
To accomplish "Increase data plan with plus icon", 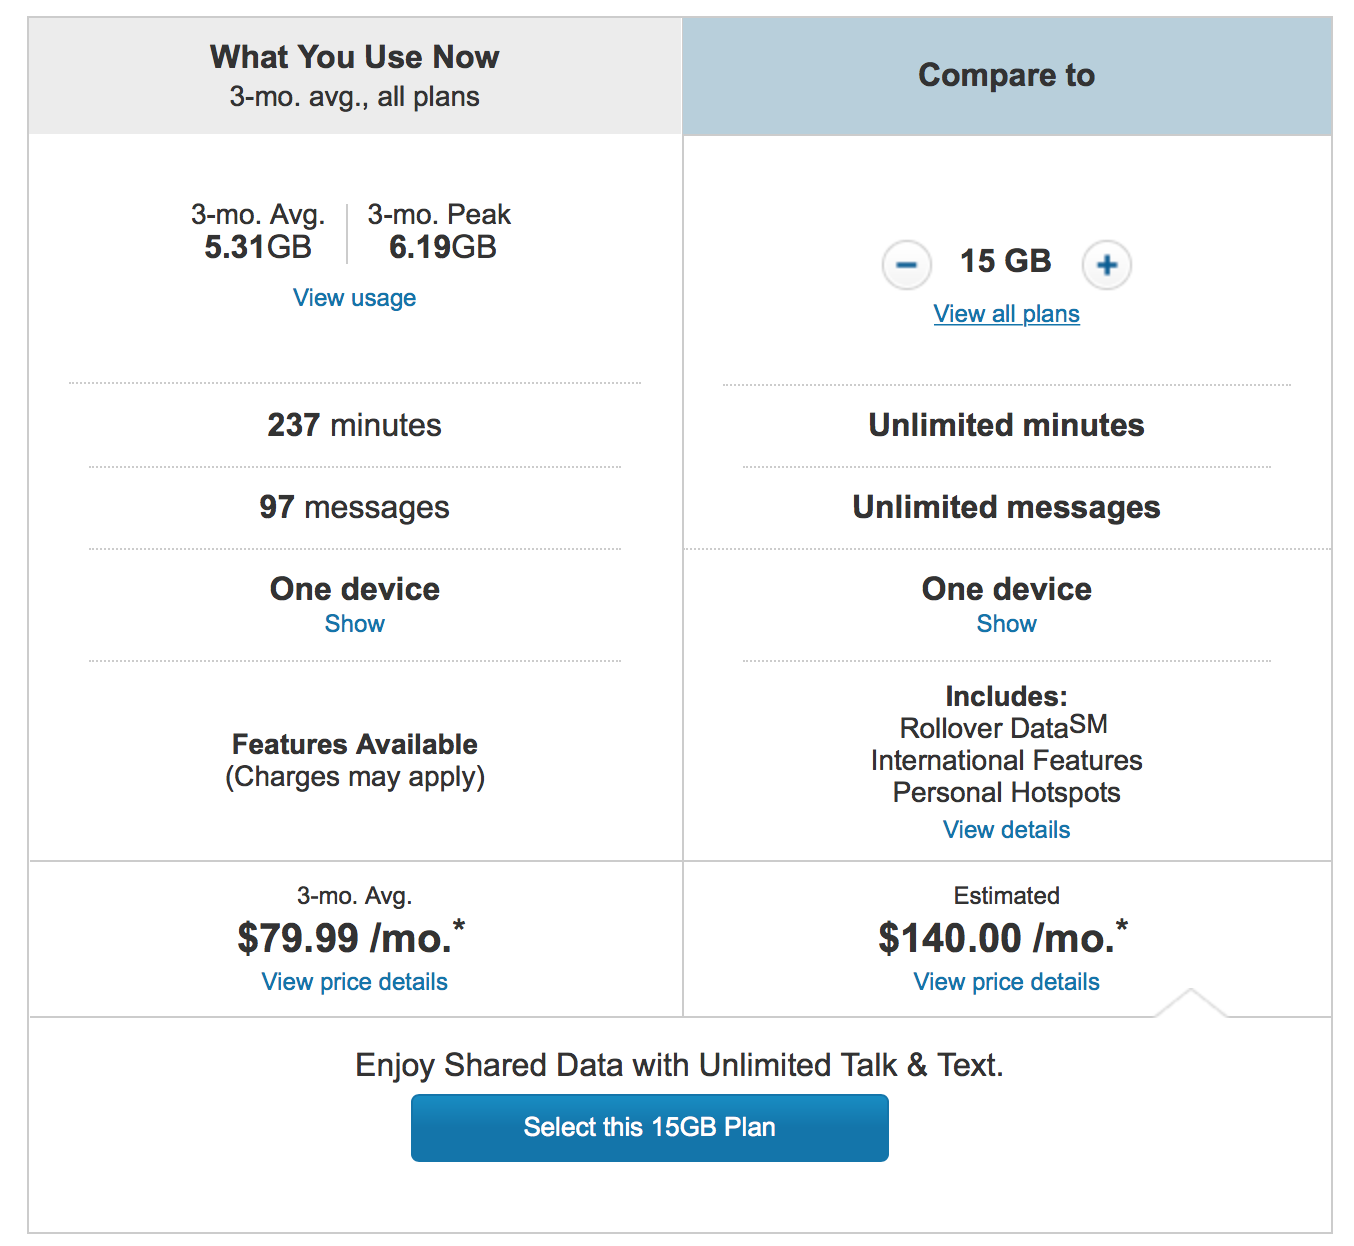I will click(x=1106, y=265).
